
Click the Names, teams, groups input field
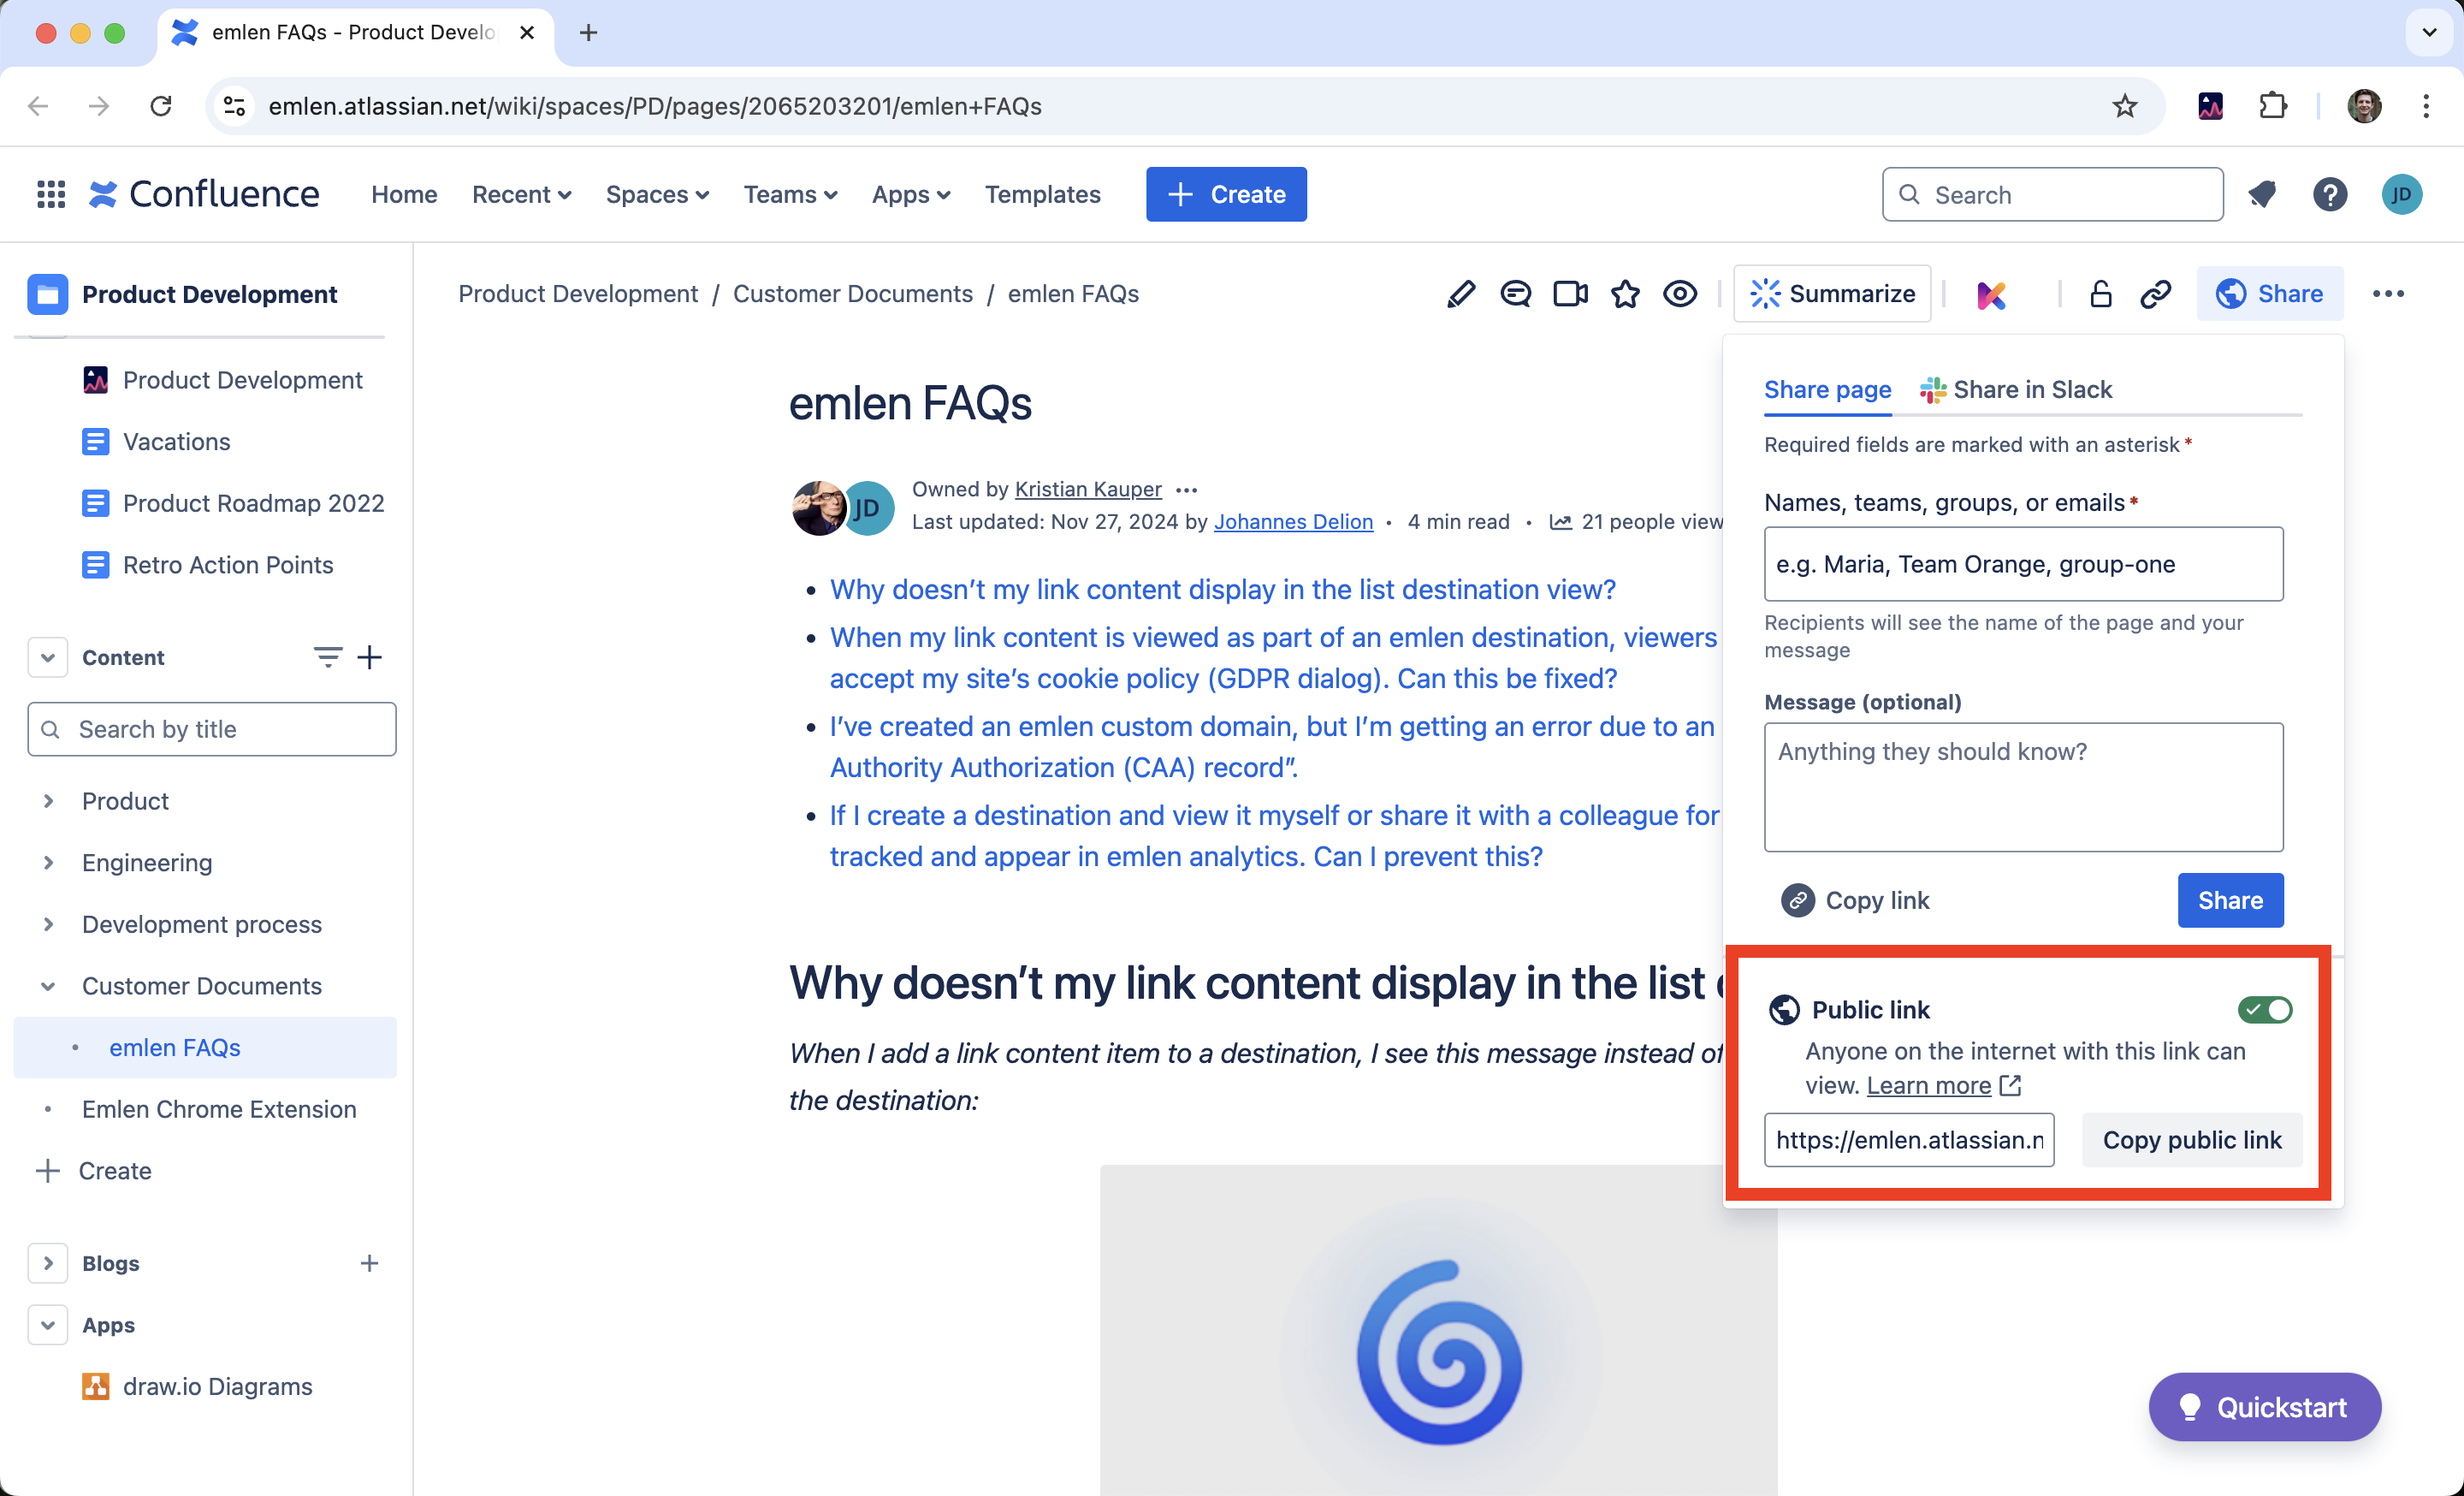pyautogui.click(x=2023, y=564)
